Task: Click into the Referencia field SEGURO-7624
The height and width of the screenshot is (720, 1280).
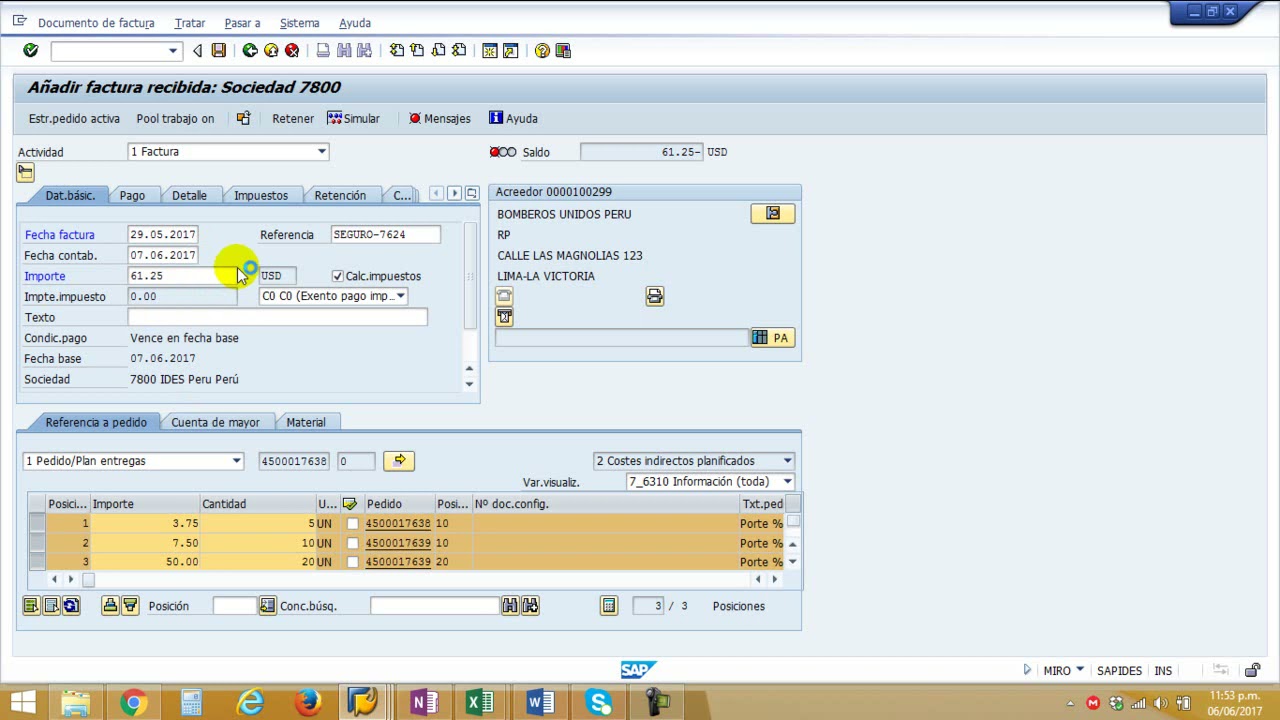Action: (x=385, y=234)
